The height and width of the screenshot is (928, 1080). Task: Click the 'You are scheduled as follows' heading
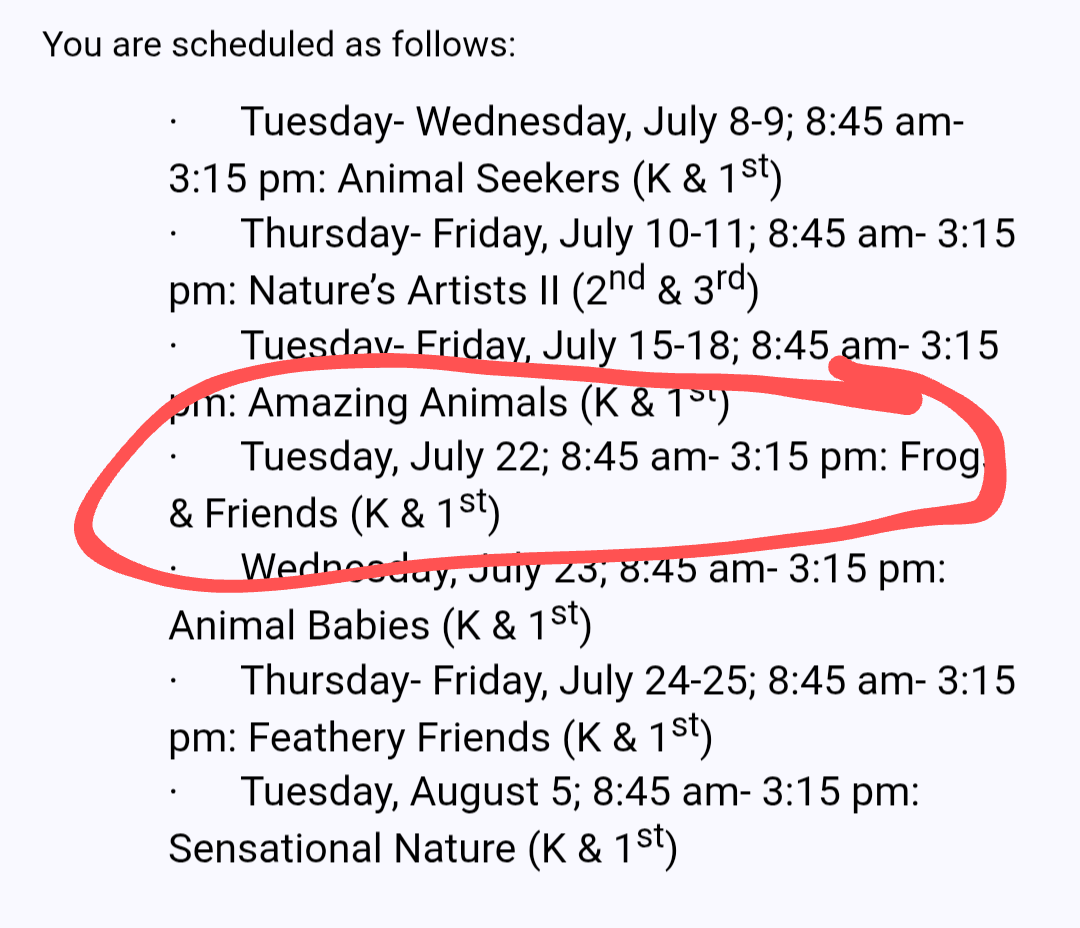pos(279,45)
